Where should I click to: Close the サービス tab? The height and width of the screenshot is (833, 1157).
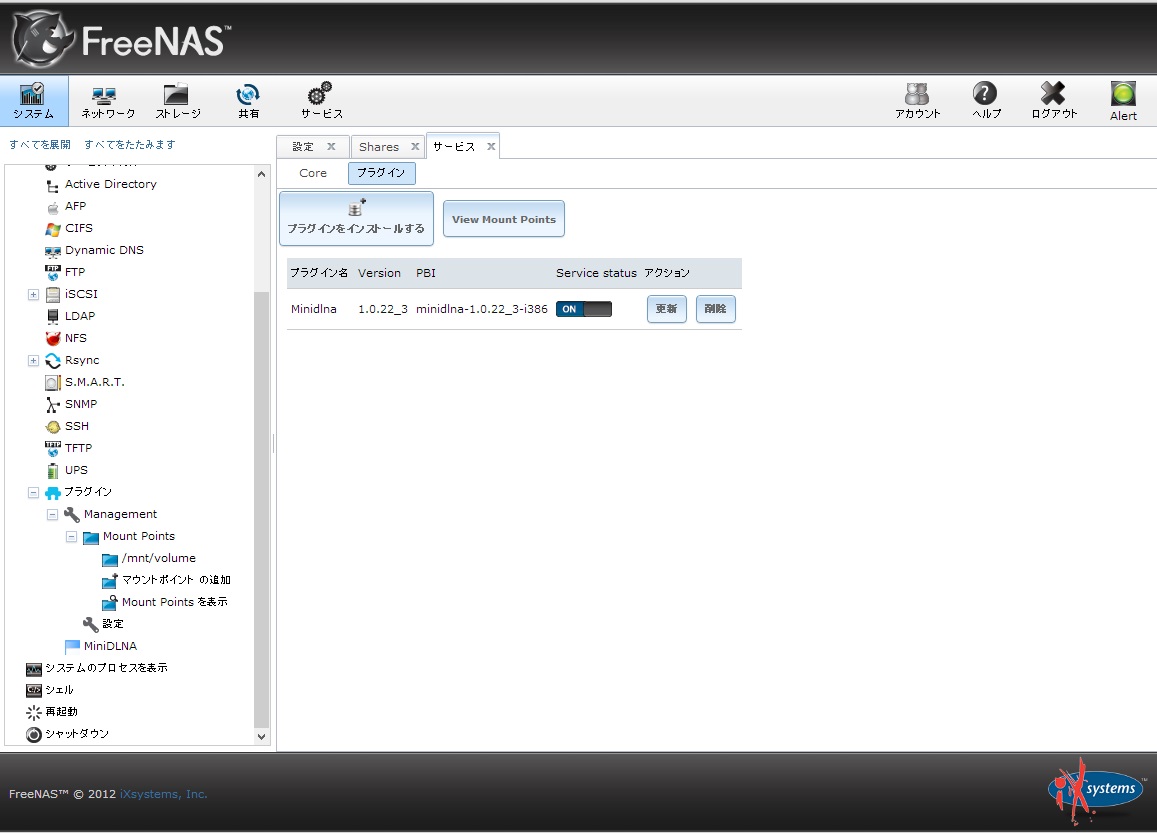(491, 147)
